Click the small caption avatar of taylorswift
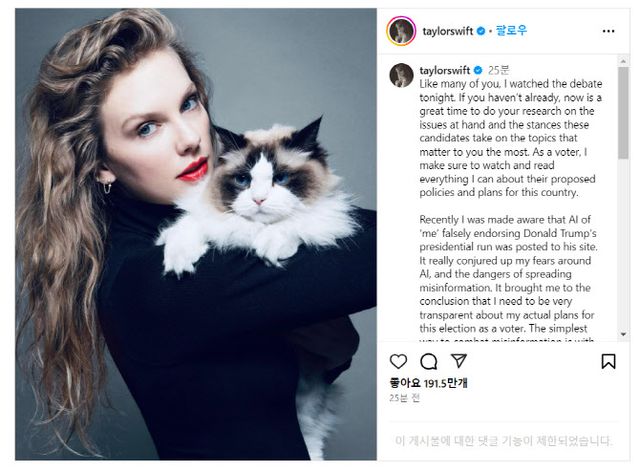 [x=401, y=75]
